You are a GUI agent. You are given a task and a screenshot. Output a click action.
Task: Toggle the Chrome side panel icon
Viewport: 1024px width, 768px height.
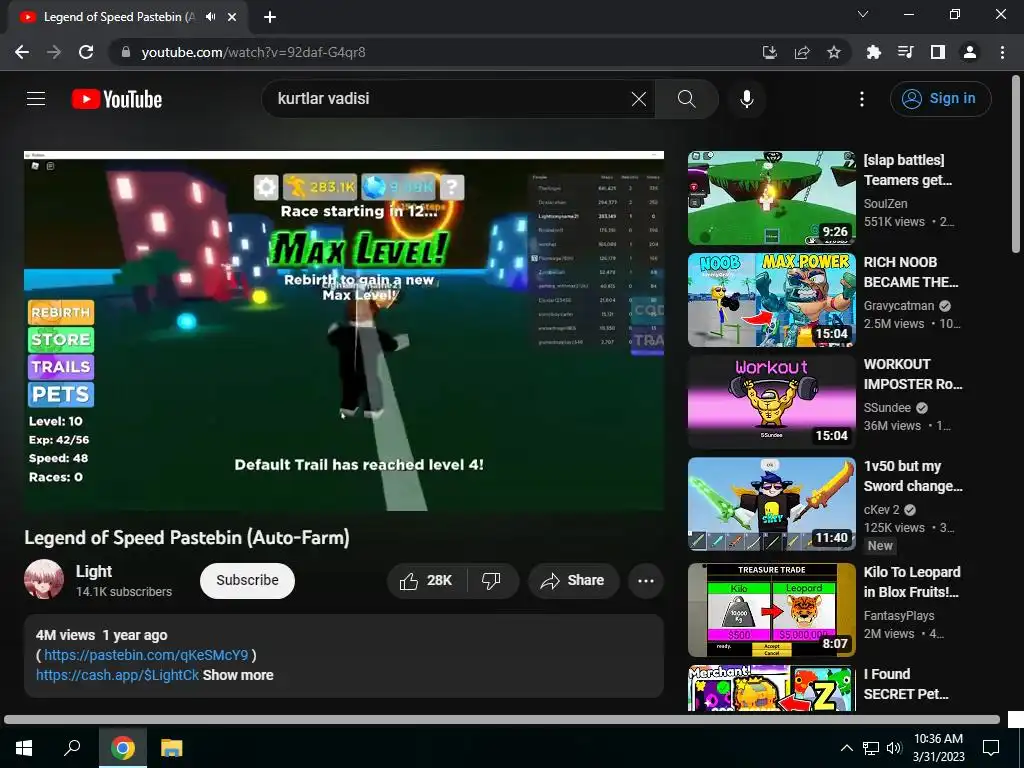click(x=938, y=52)
